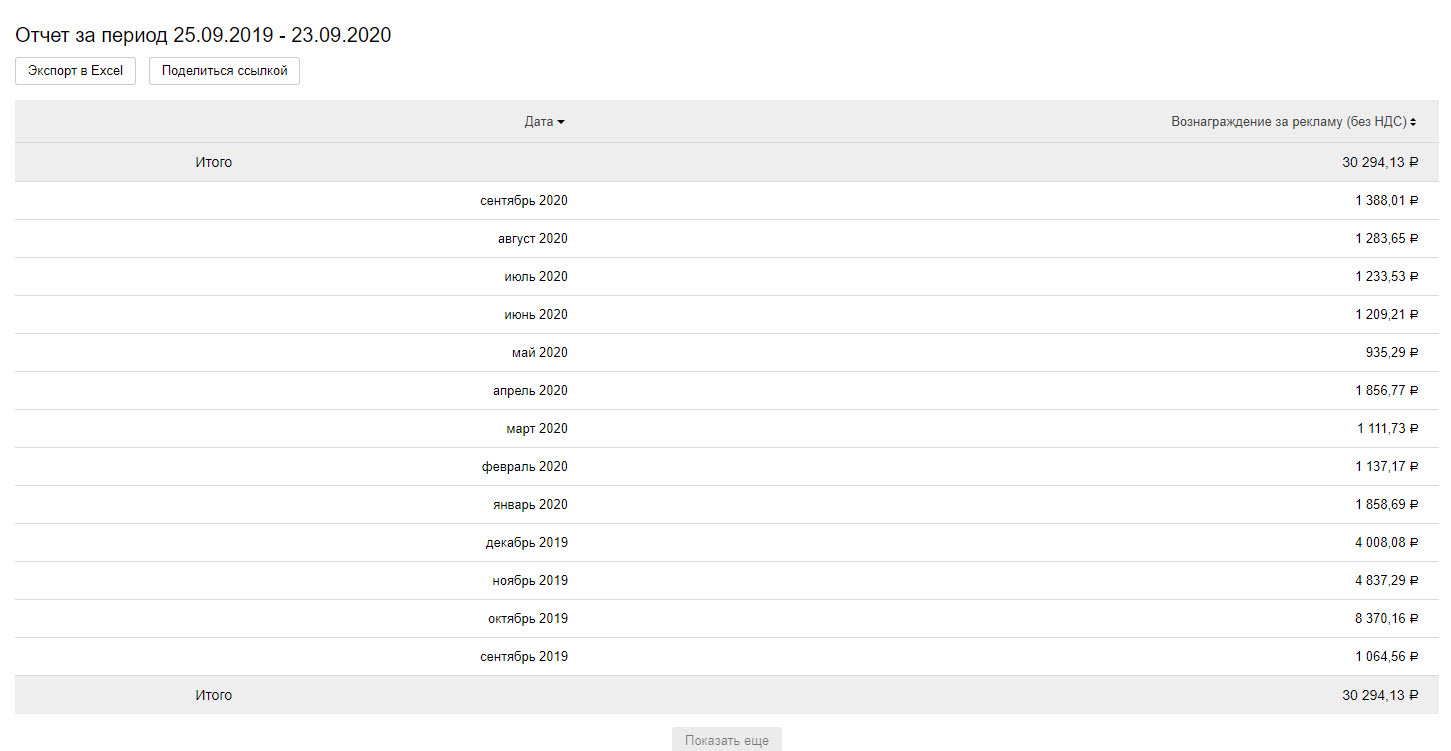Sort by Вознаграждение за рекламу column header
The image size is (1451, 751).
(x=1294, y=122)
